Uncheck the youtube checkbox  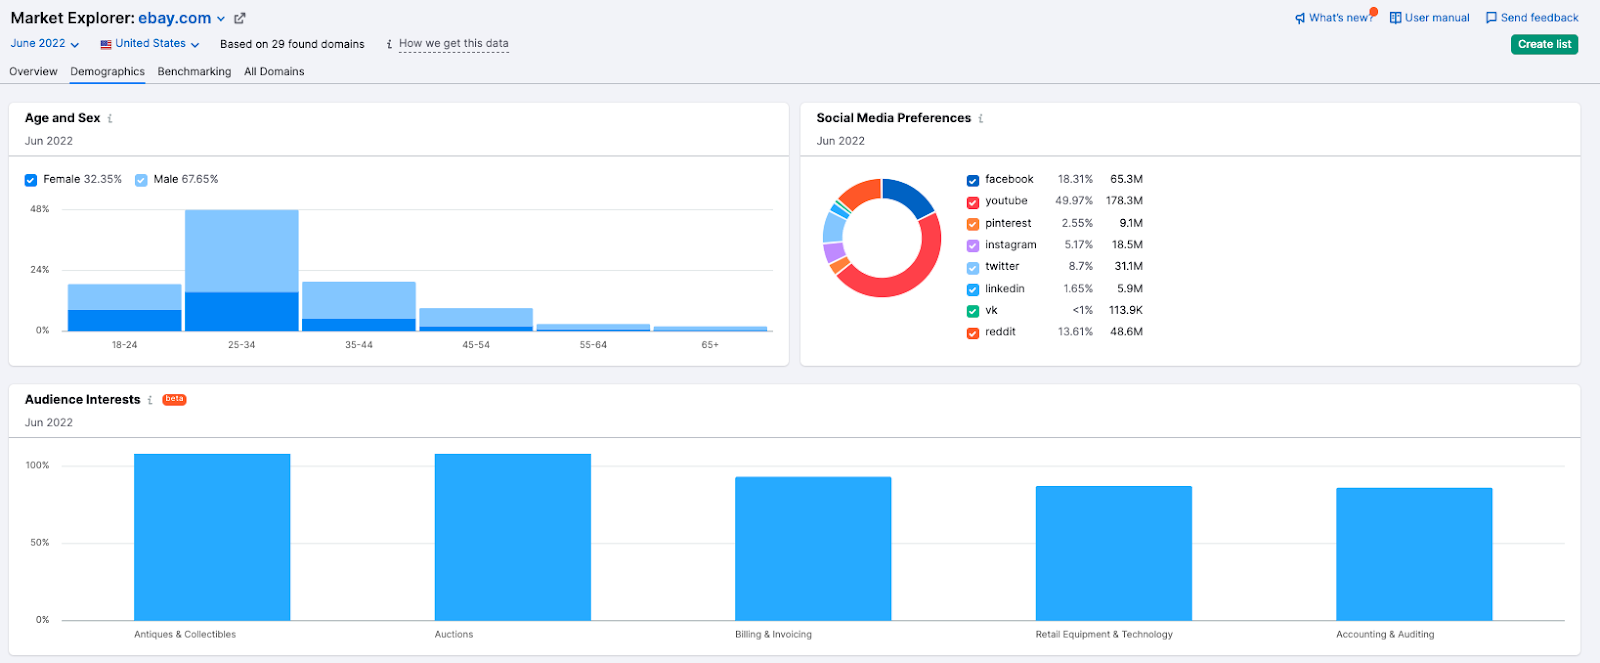(x=973, y=202)
